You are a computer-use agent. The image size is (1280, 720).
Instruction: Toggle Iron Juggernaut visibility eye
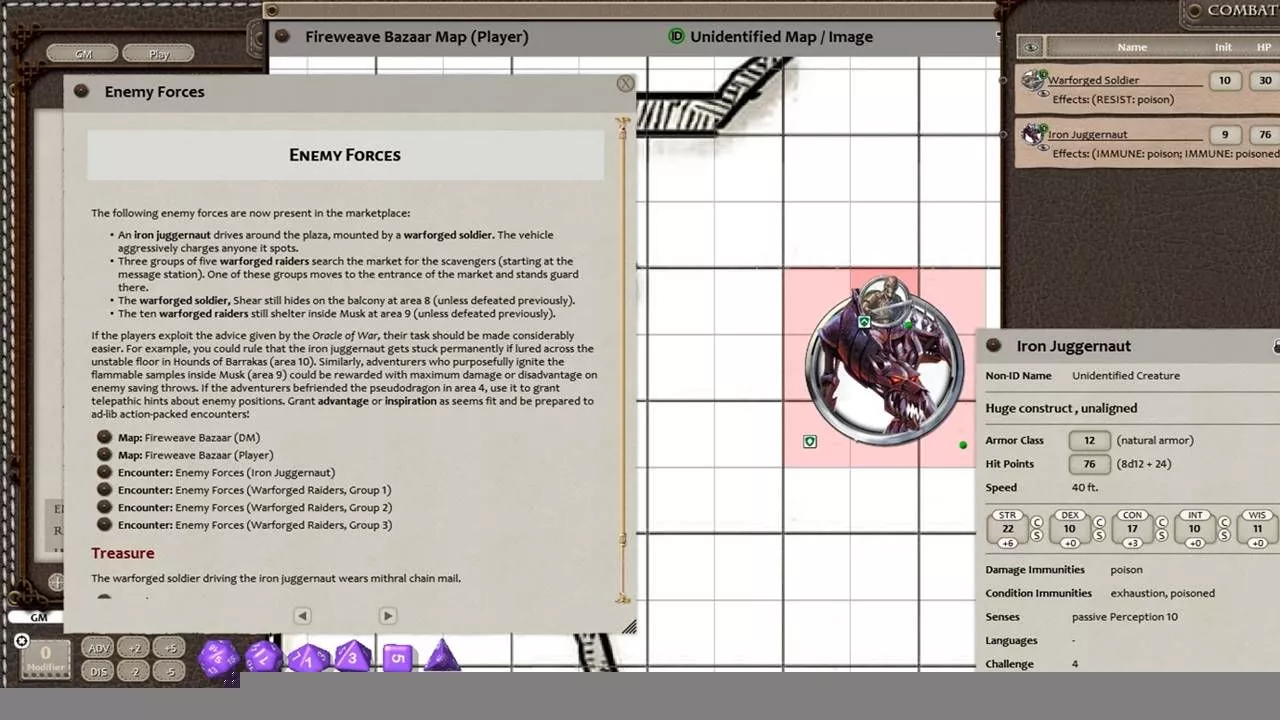click(x=1044, y=148)
